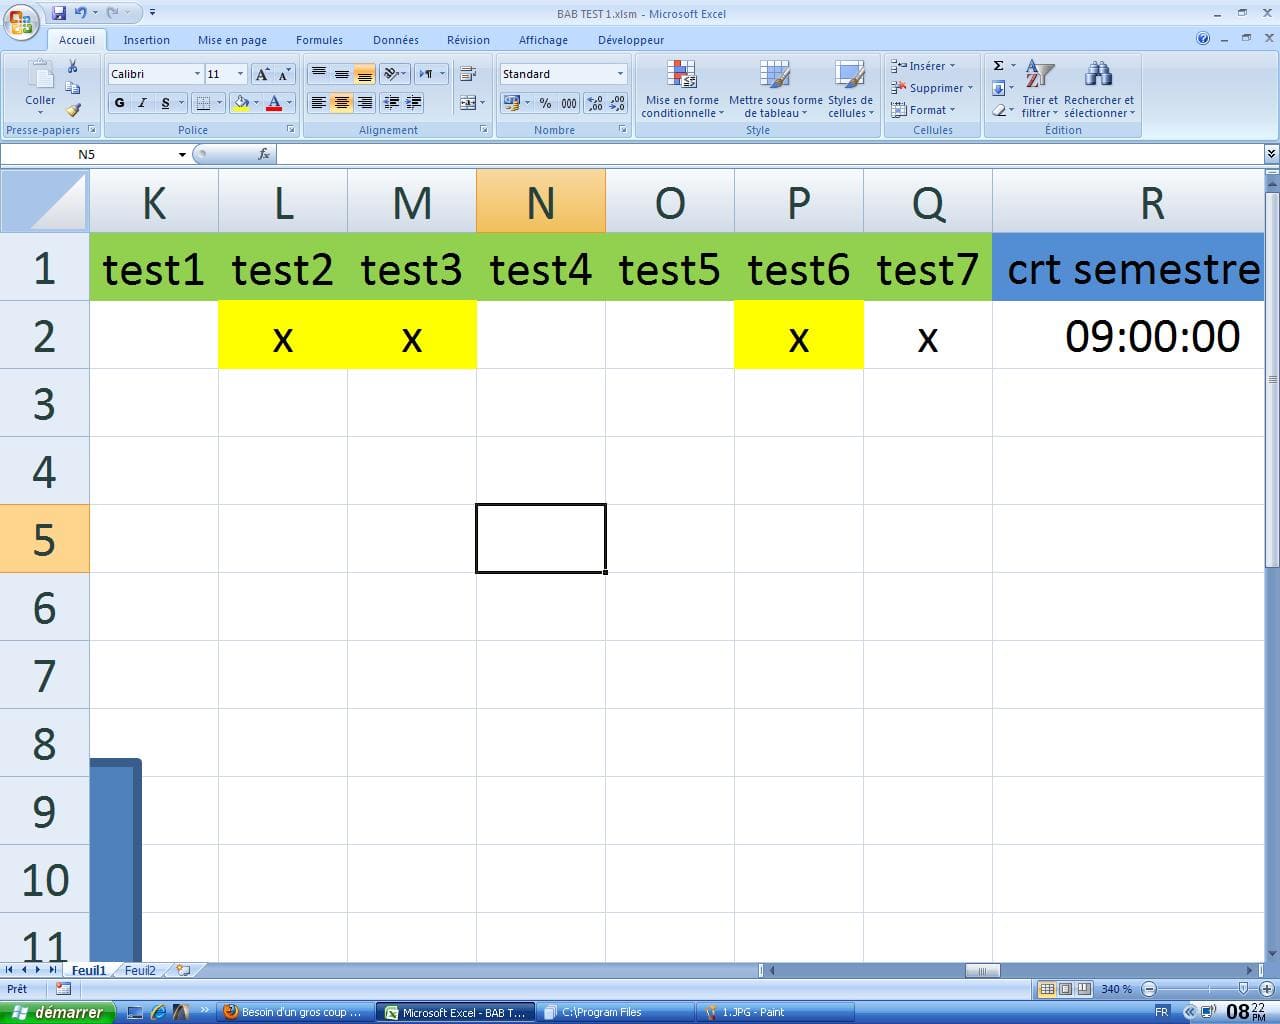Toggle bottom vertical alignment
Screen dimensions: 1280x1024
[364, 74]
